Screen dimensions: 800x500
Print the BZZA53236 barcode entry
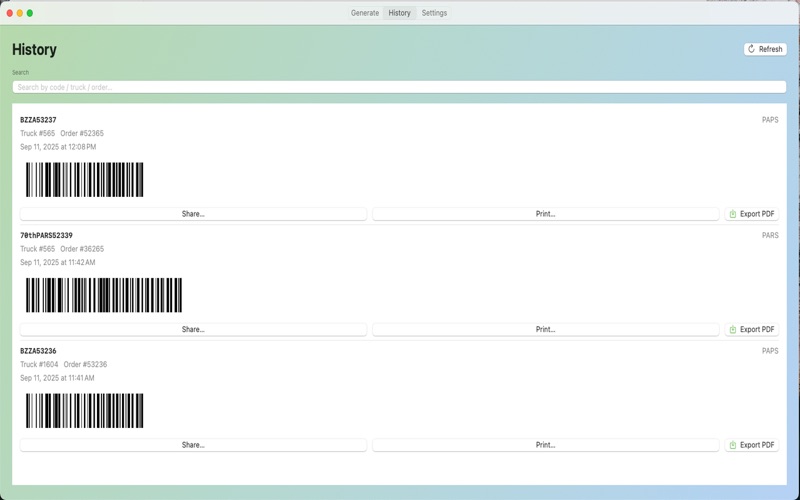click(545, 445)
